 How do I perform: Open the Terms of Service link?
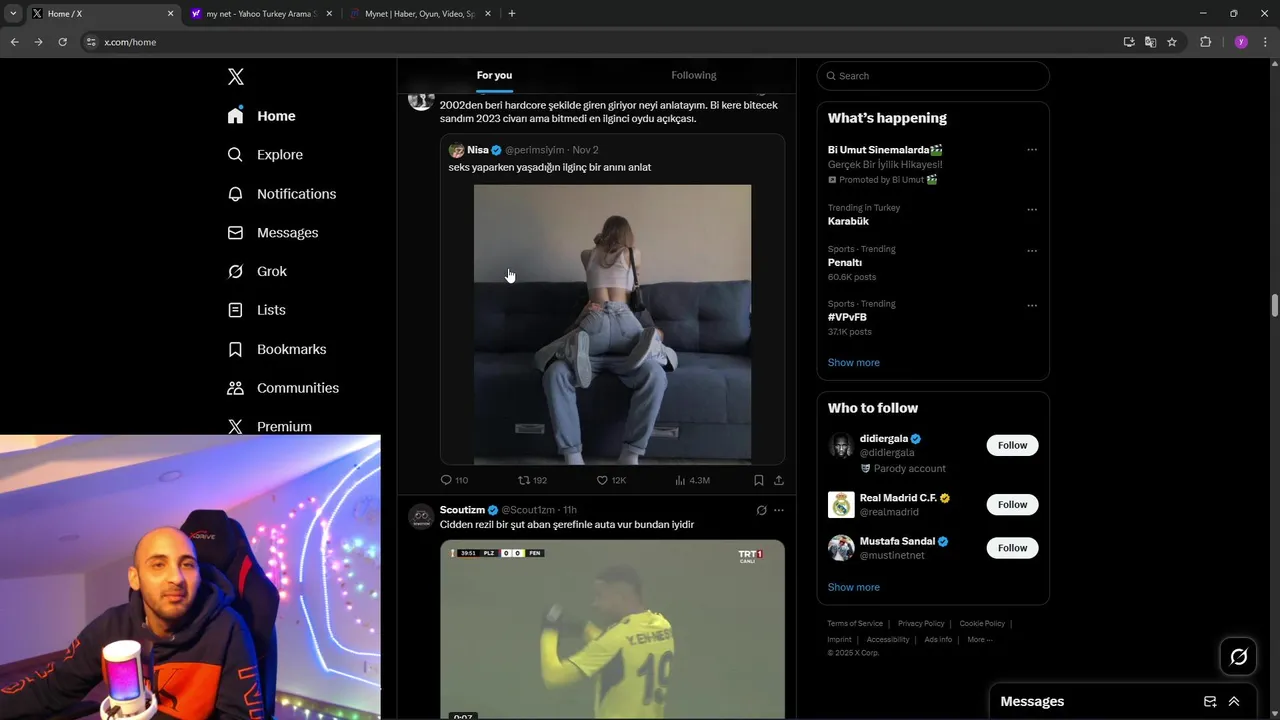855,624
